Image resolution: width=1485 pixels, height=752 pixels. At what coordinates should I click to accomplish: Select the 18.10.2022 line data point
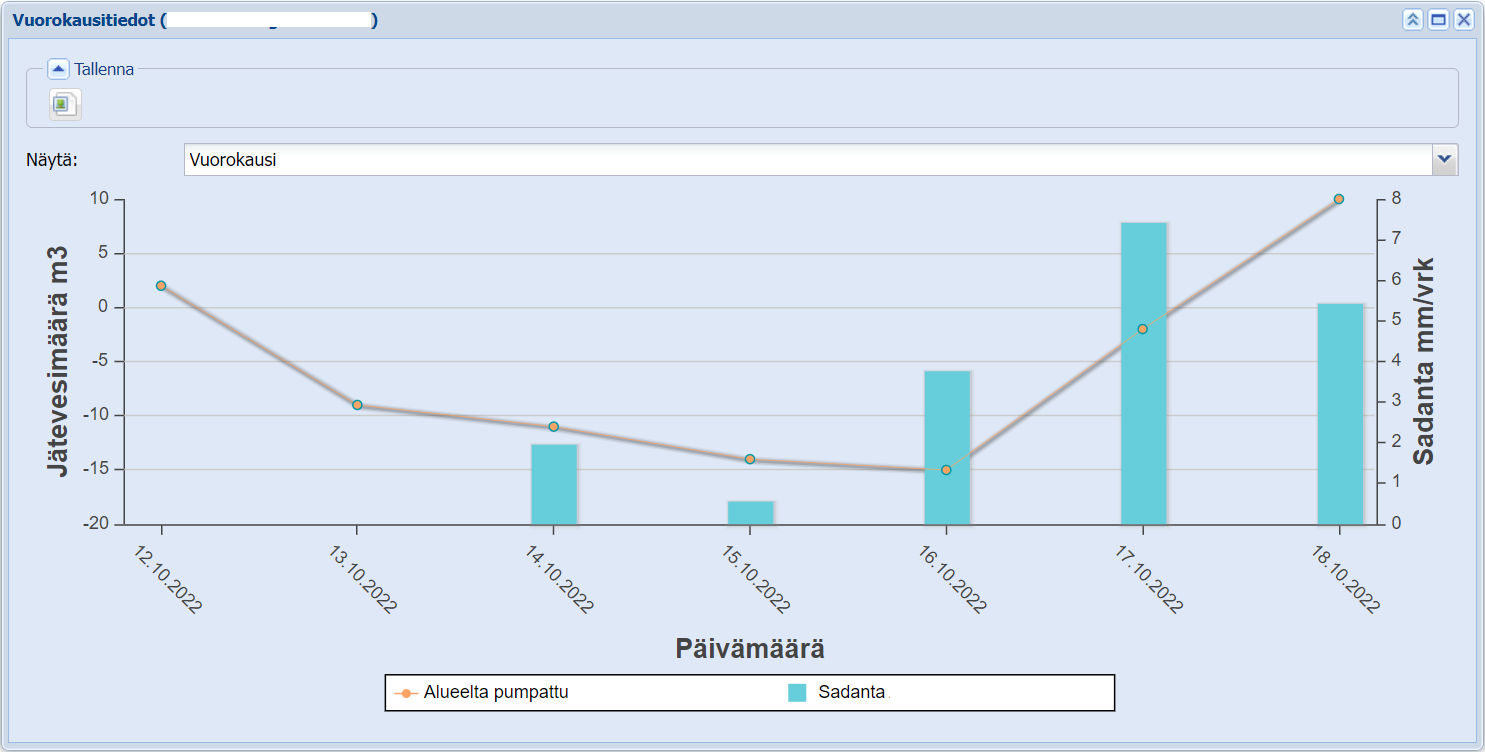(1339, 199)
